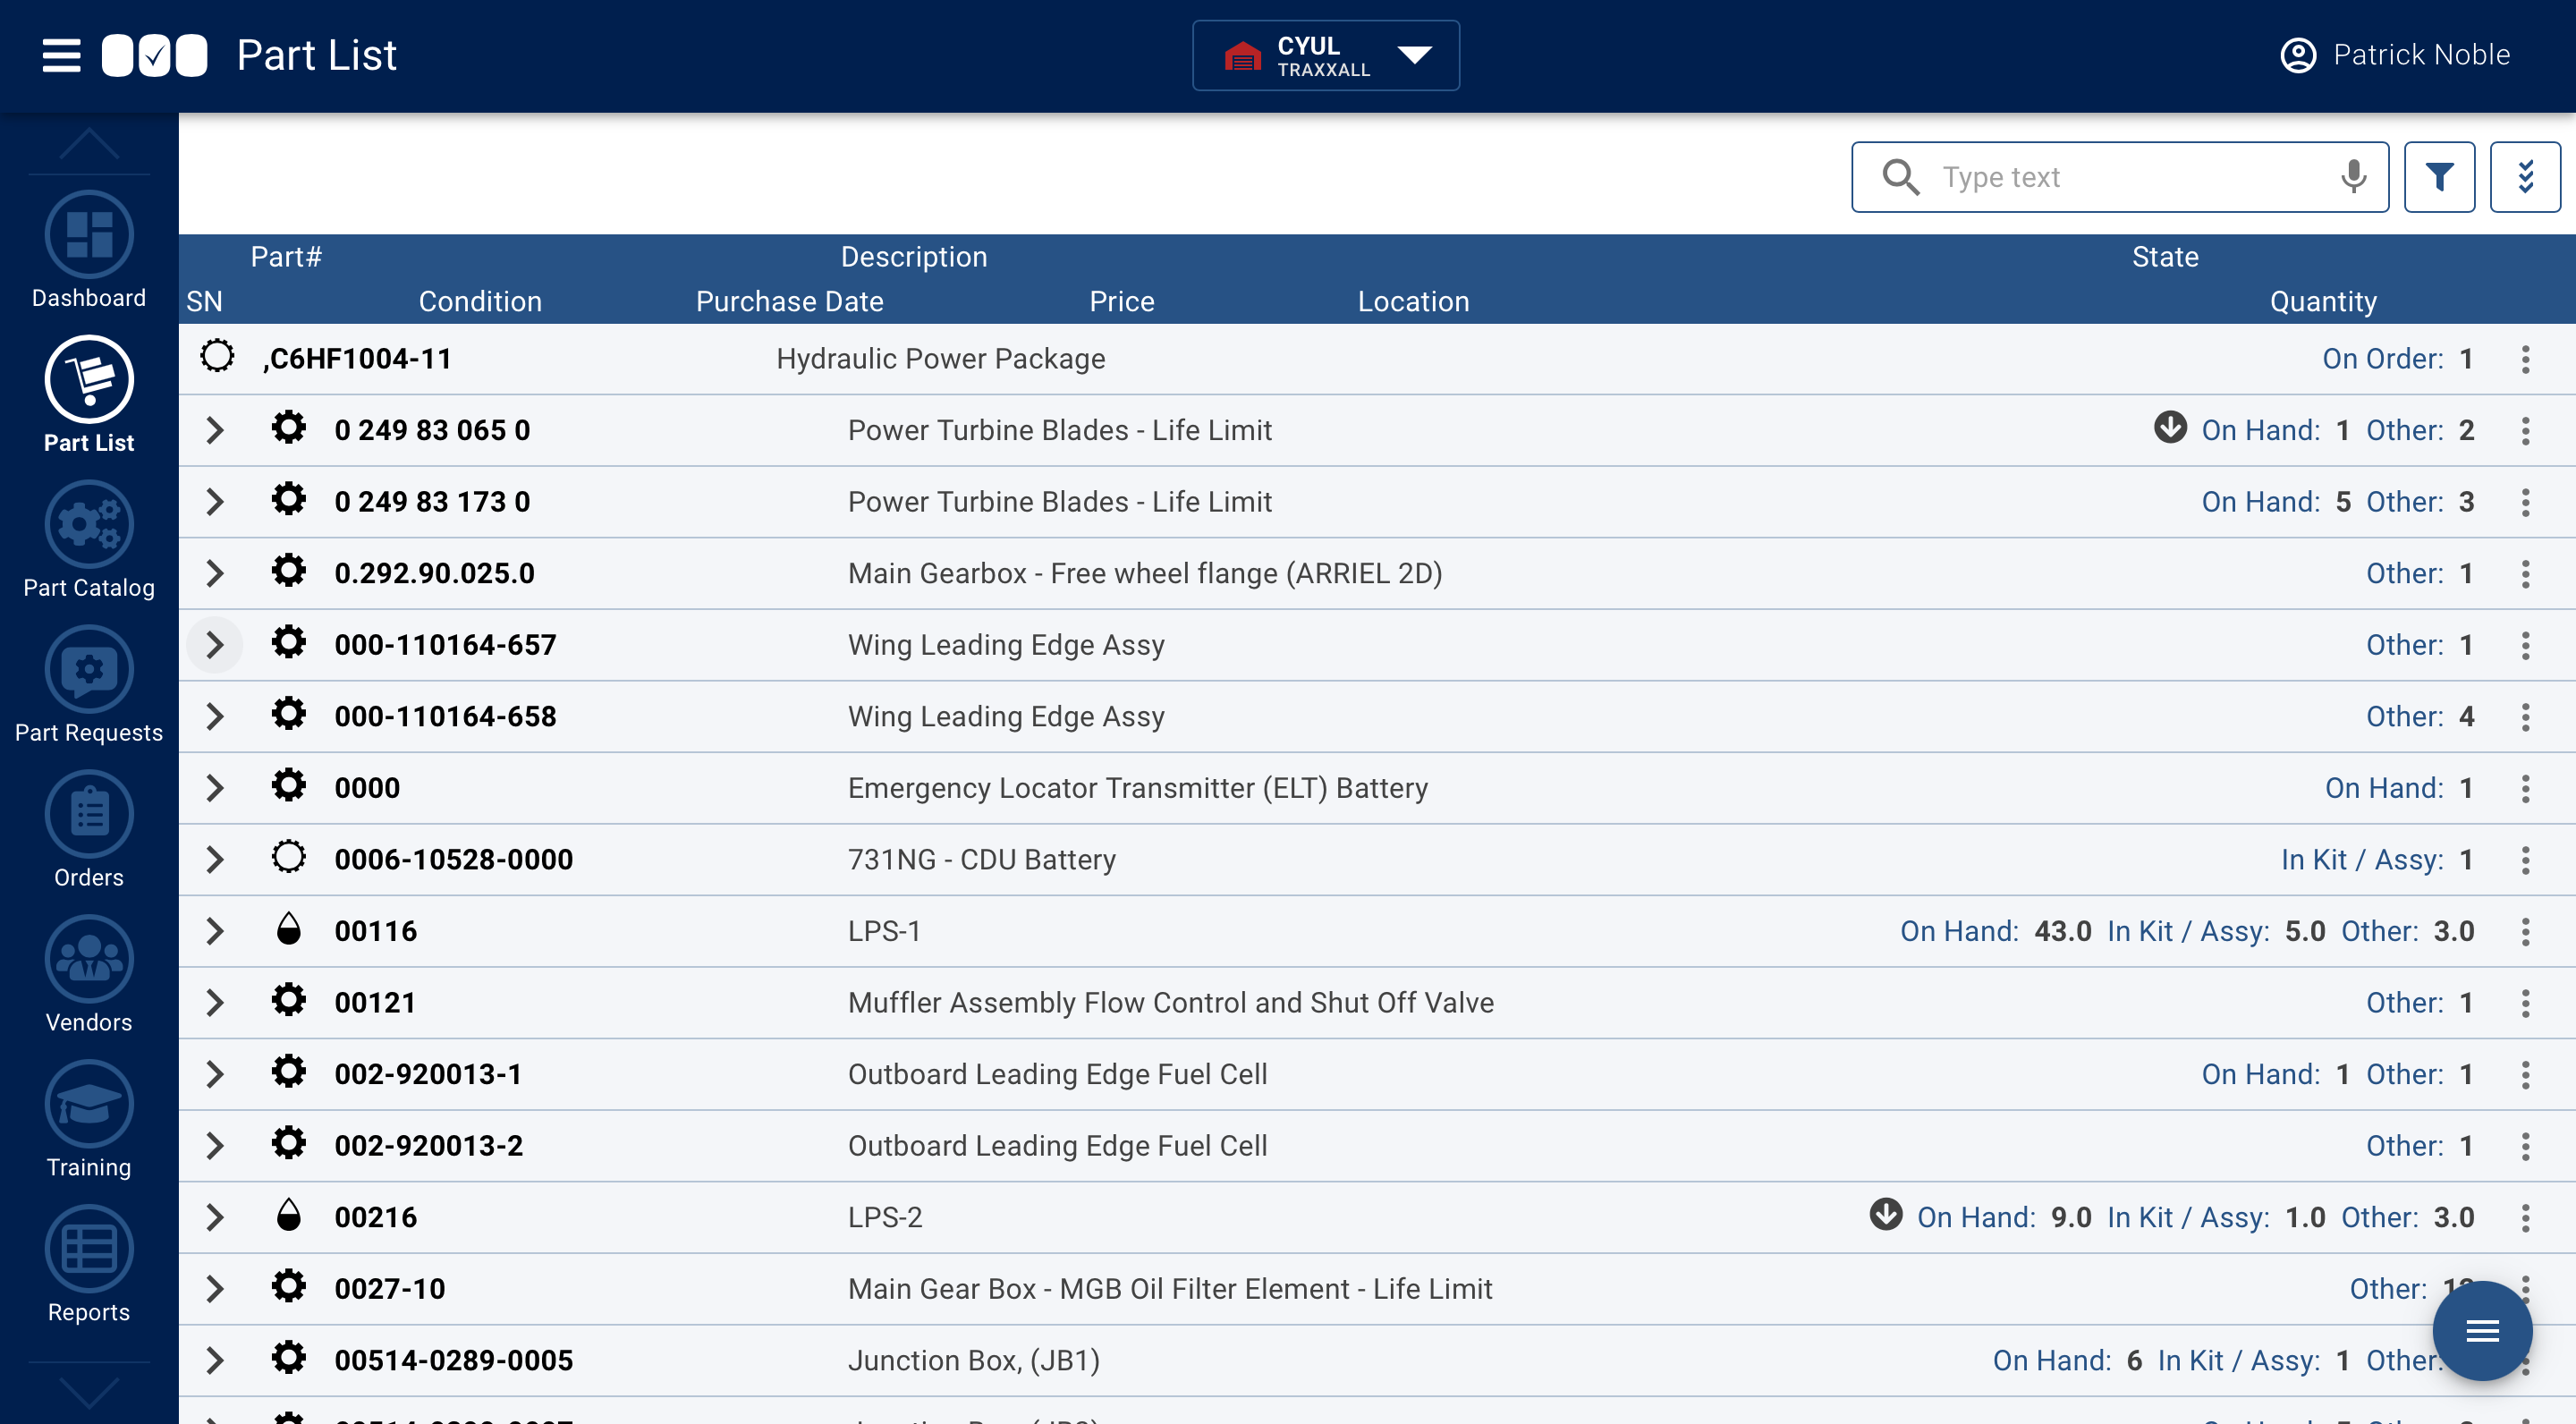The image size is (2576, 1424).
Task: Activate voice search with the microphone icon
Action: coord(2353,177)
